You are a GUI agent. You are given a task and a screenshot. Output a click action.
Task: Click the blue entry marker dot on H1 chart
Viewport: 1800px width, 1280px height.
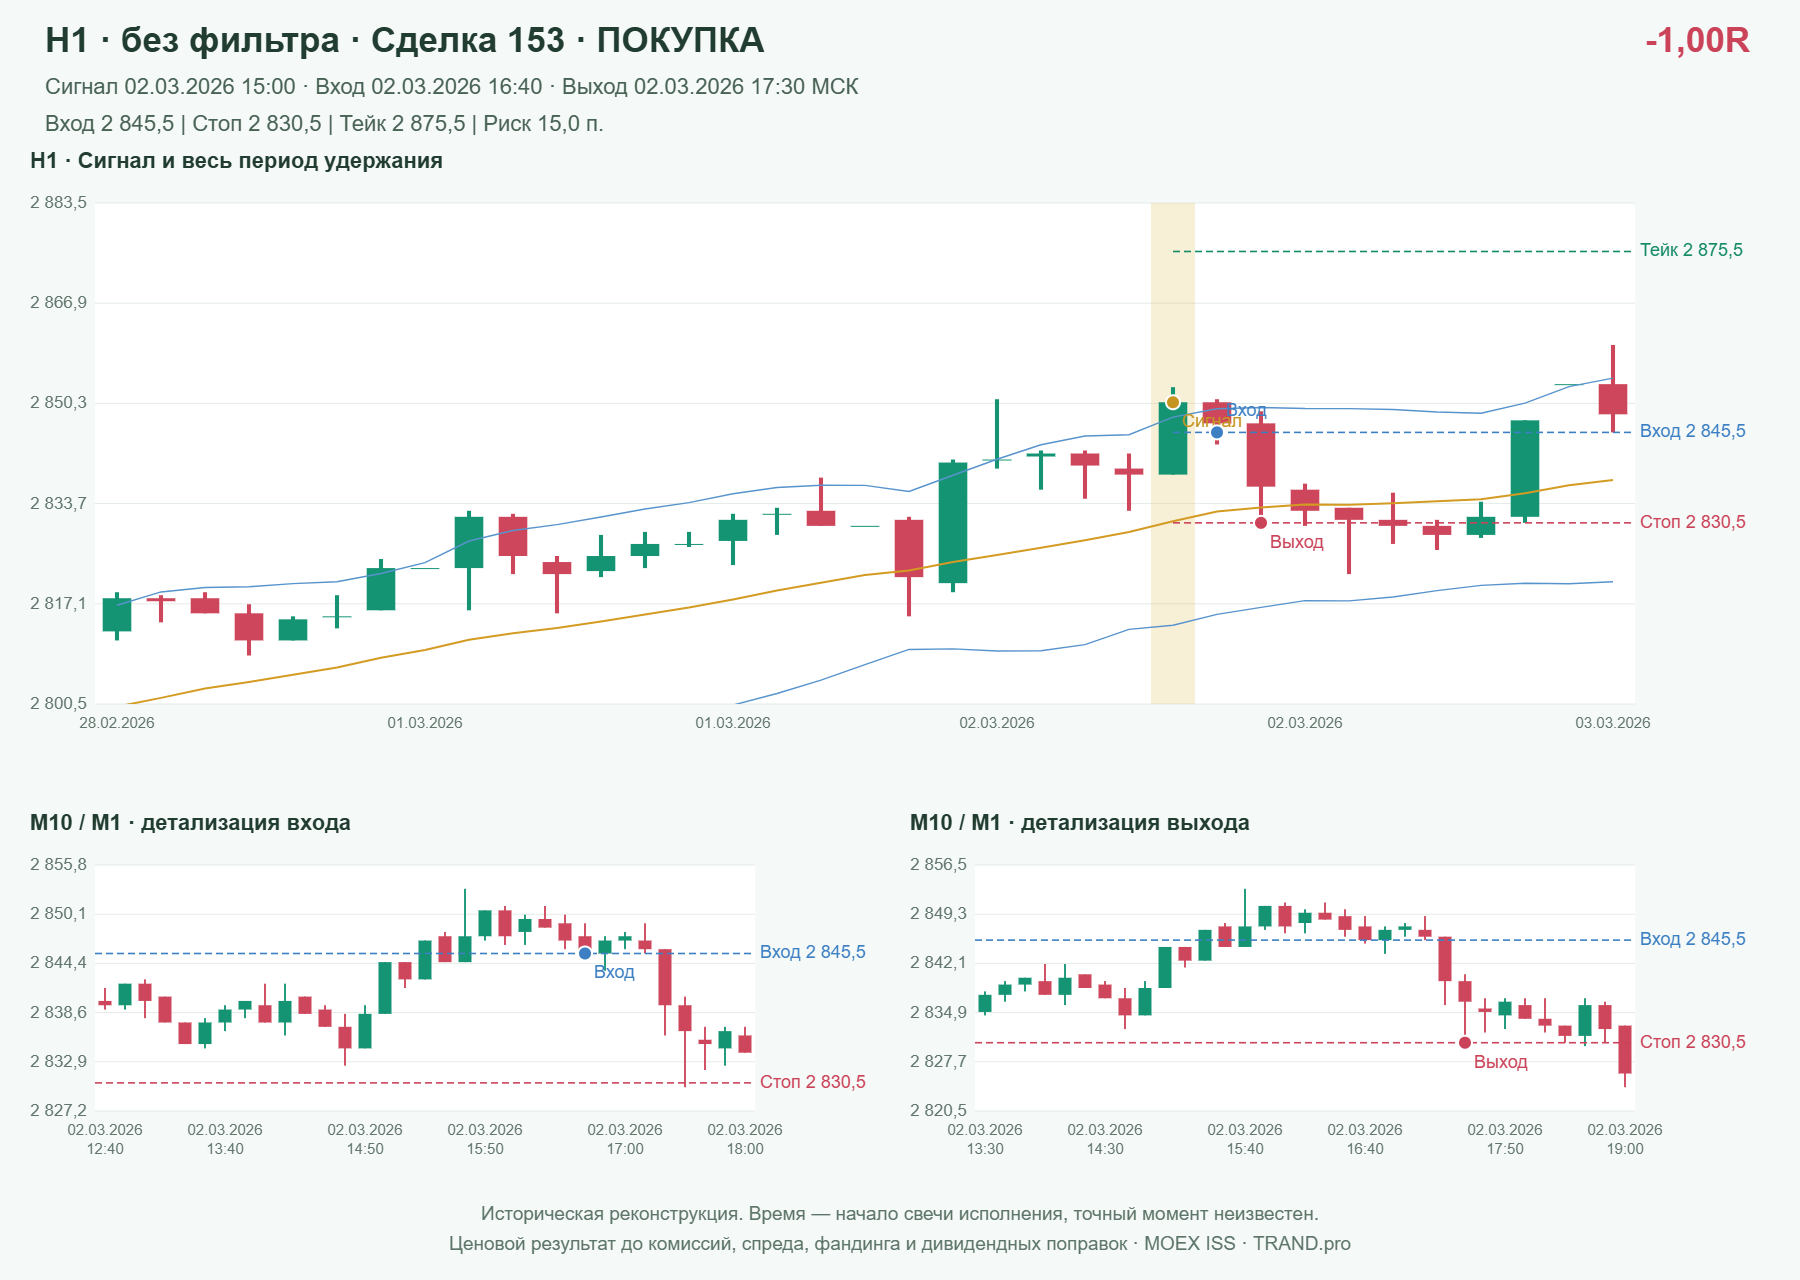tap(1216, 432)
